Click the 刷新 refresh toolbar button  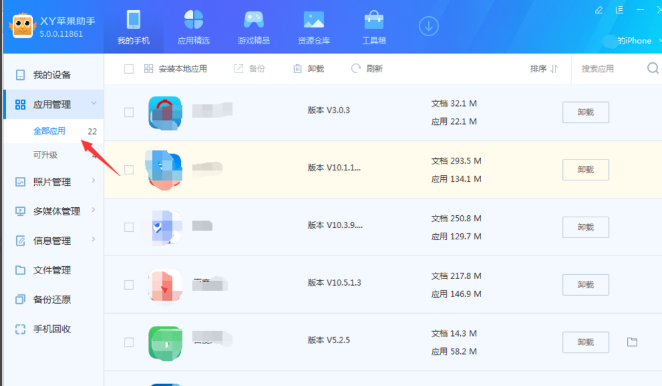click(x=367, y=69)
